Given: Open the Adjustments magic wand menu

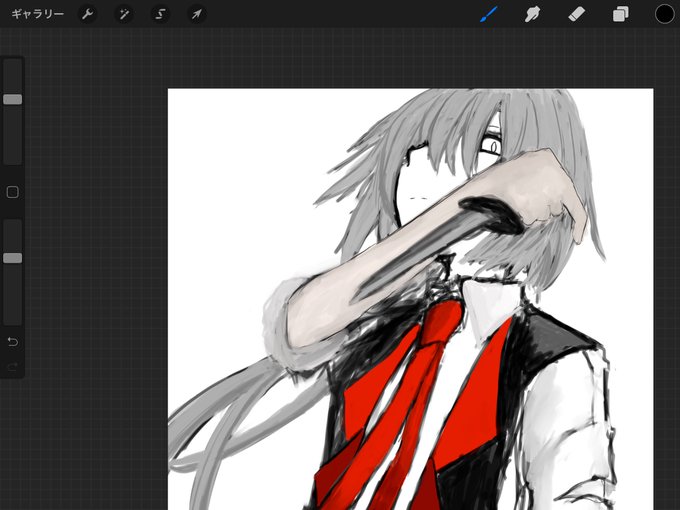Looking at the screenshot, I should (x=124, y=14).
